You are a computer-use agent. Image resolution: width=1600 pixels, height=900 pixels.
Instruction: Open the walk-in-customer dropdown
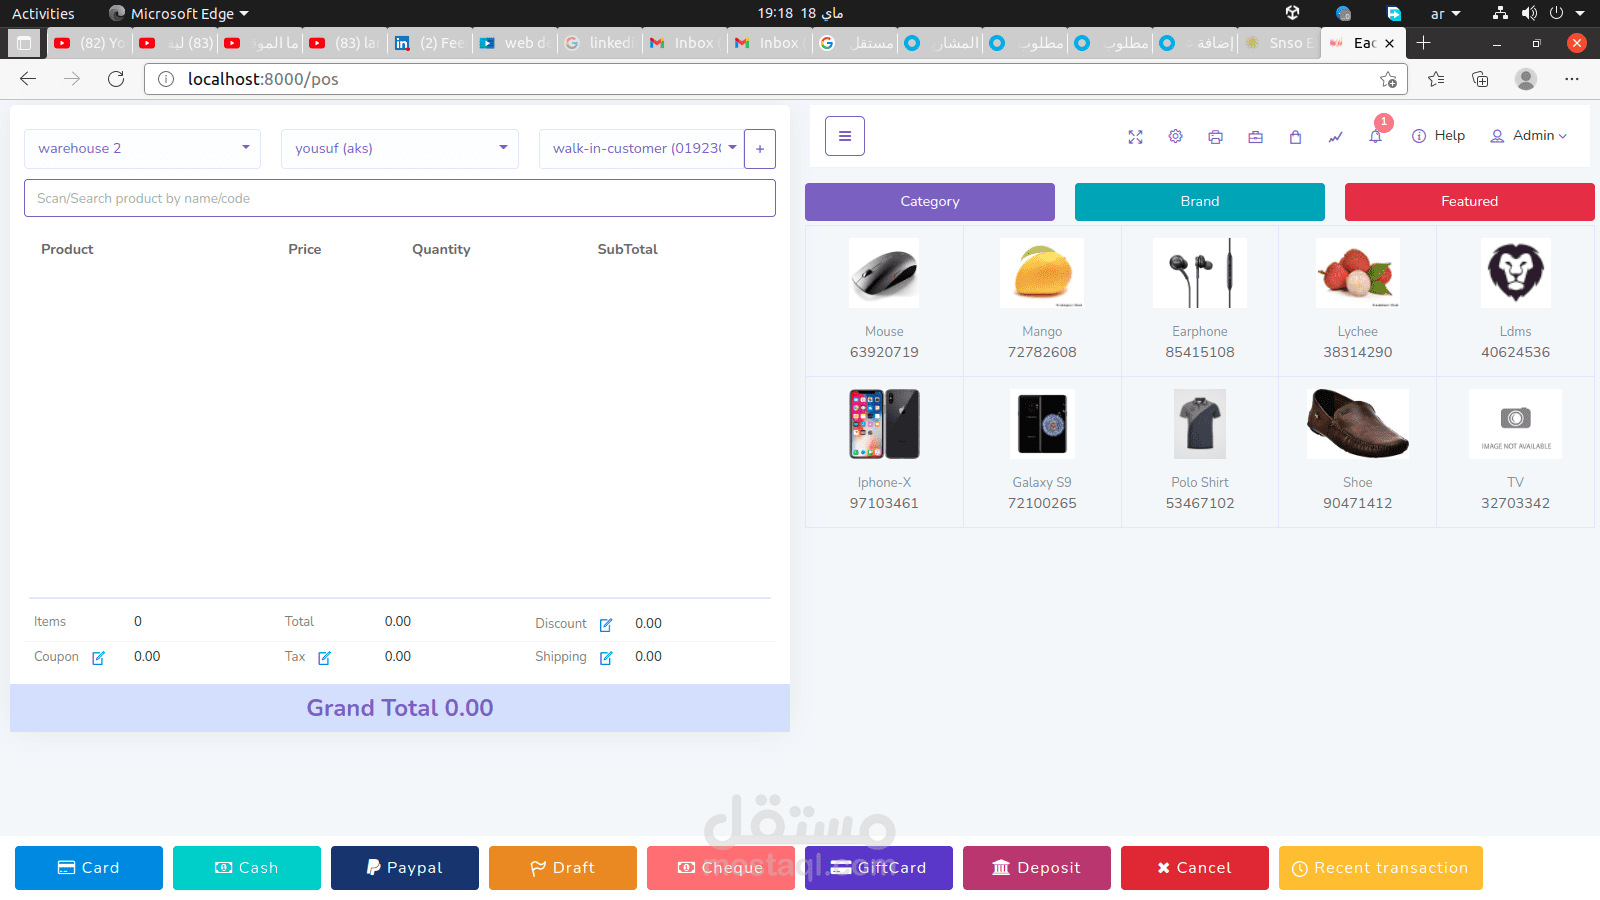coord(641,148)
